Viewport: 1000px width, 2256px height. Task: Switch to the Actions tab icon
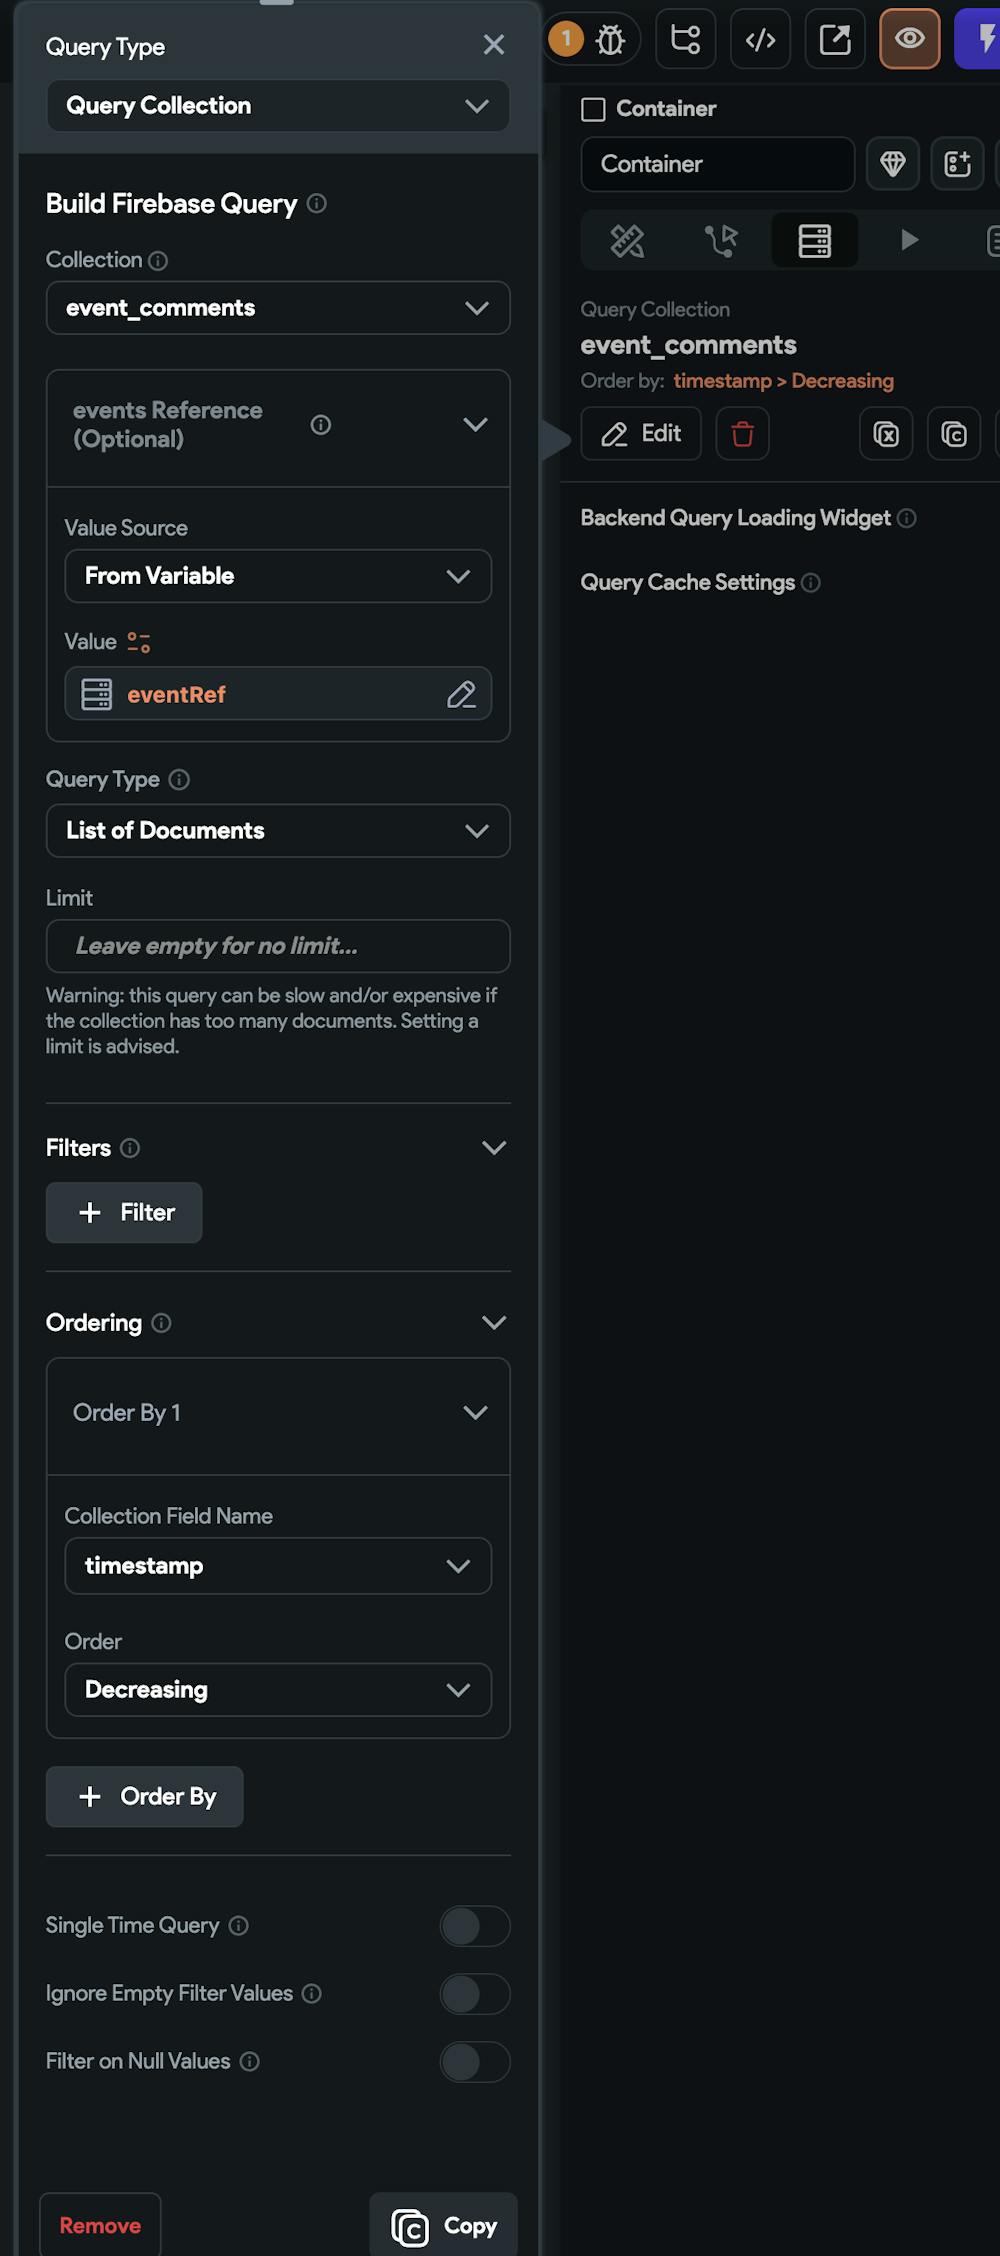point(720,240)
